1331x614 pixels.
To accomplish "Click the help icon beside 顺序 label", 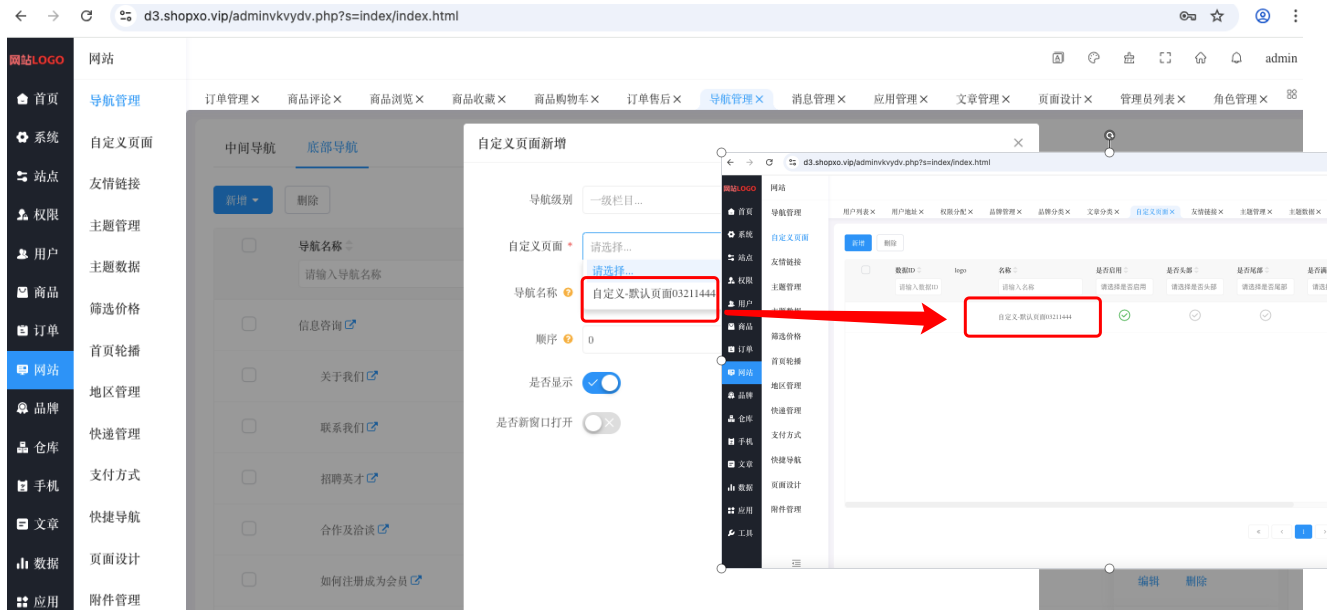I will [x=568, y=339].
